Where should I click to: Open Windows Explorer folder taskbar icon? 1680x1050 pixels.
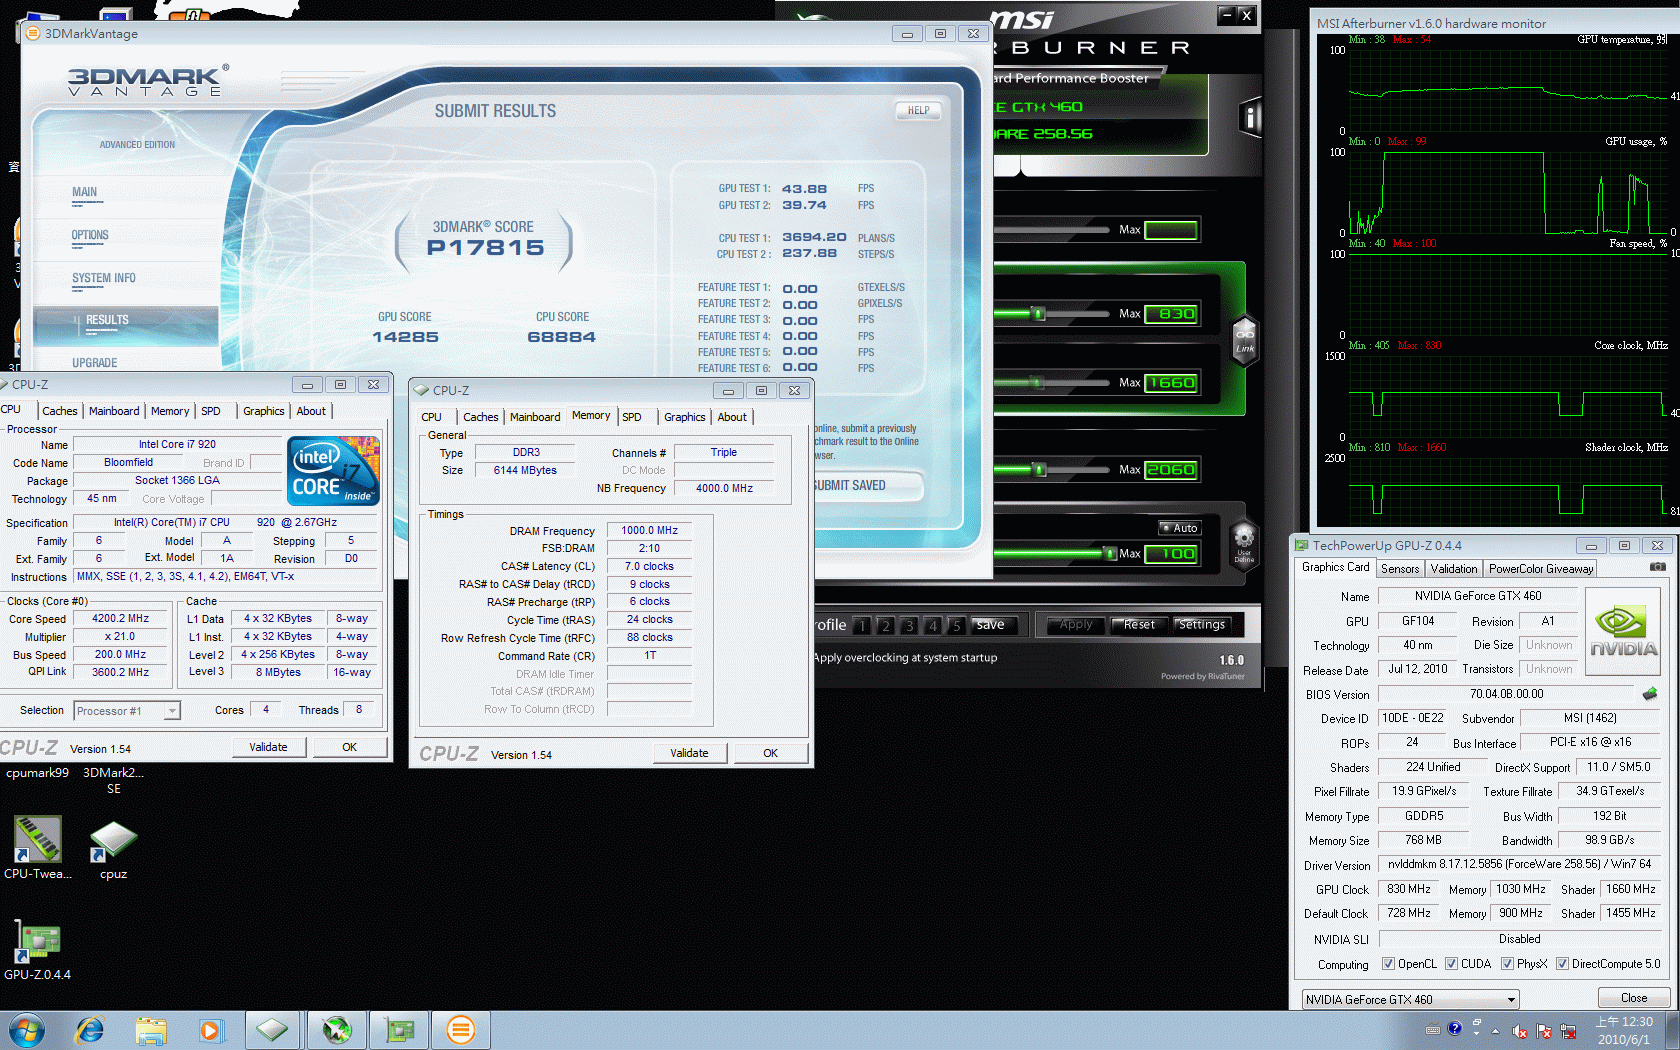[151, 1030]
